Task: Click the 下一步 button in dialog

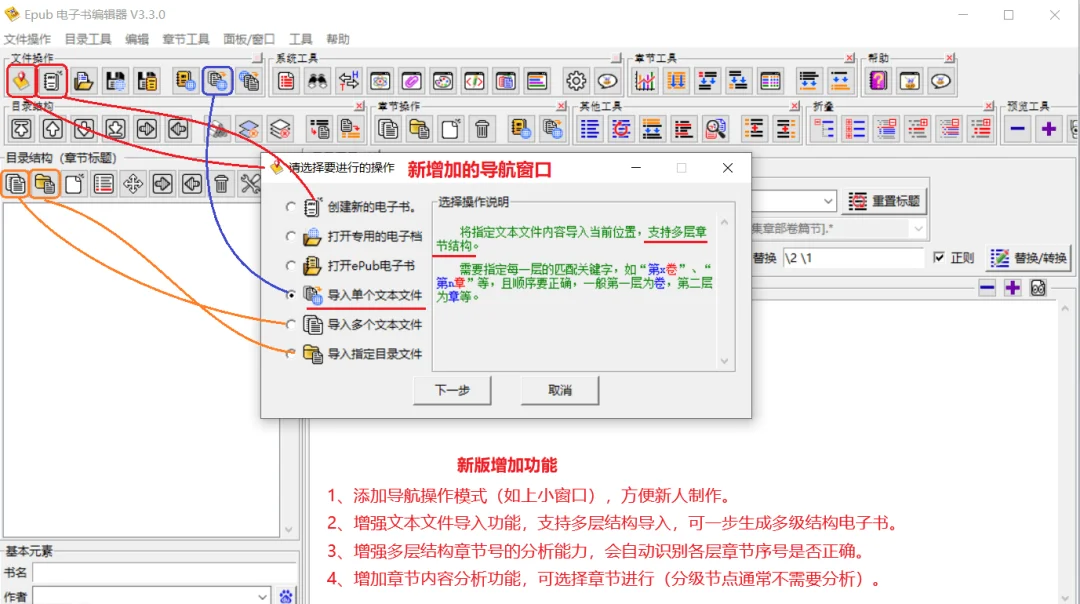Action: [452, 390]
